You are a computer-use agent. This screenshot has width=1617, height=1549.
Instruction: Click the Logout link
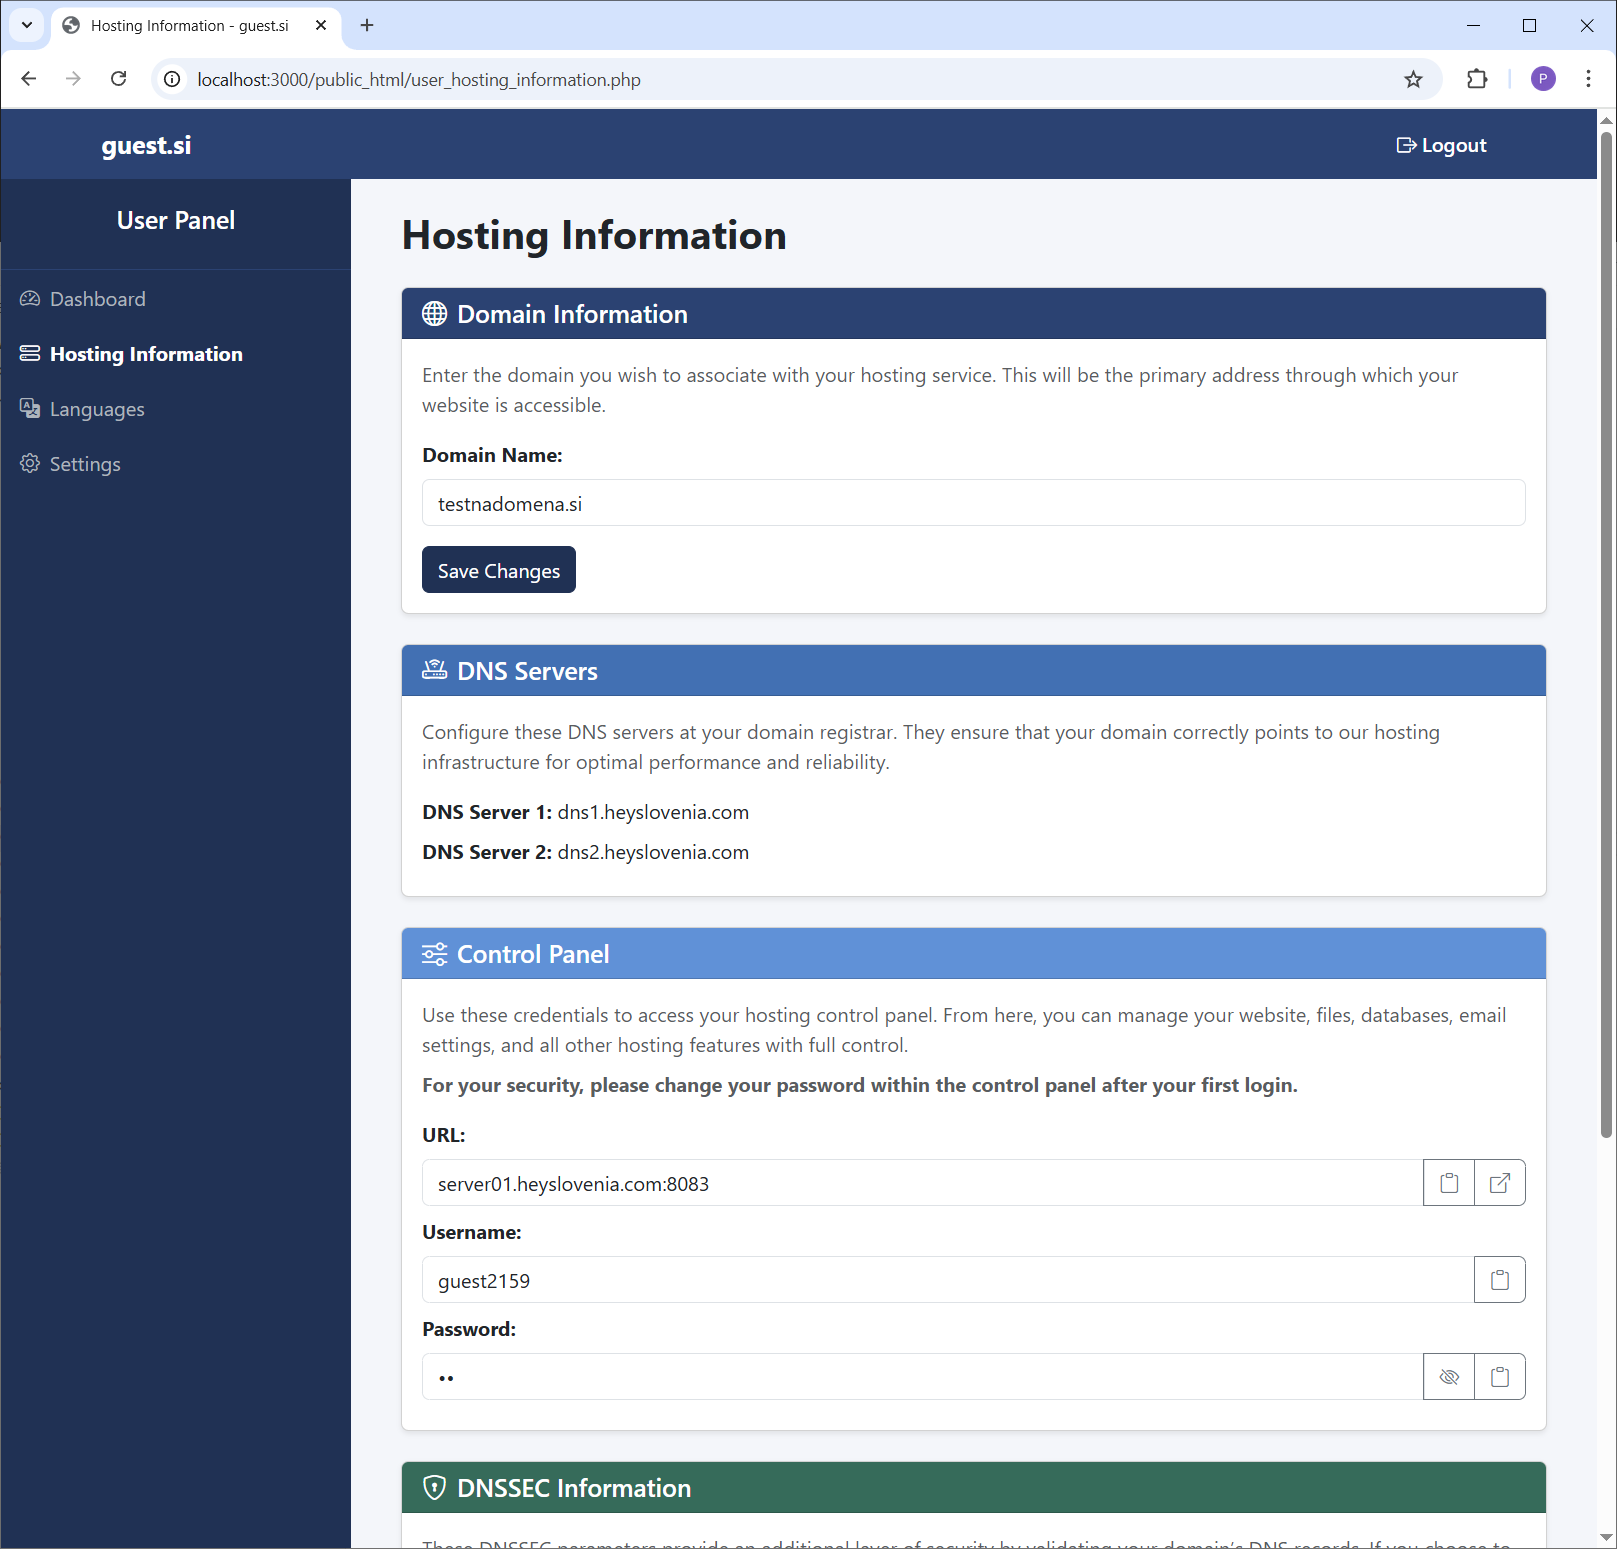coord(1441,144)
